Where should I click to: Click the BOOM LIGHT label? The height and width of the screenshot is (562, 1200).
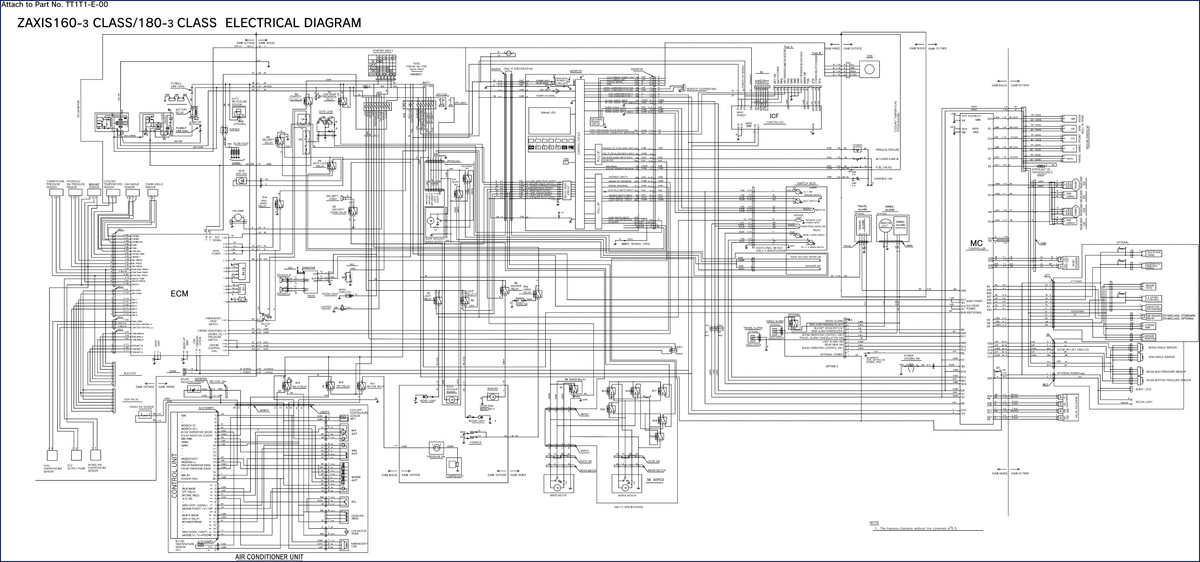[x=1142, y=402]
